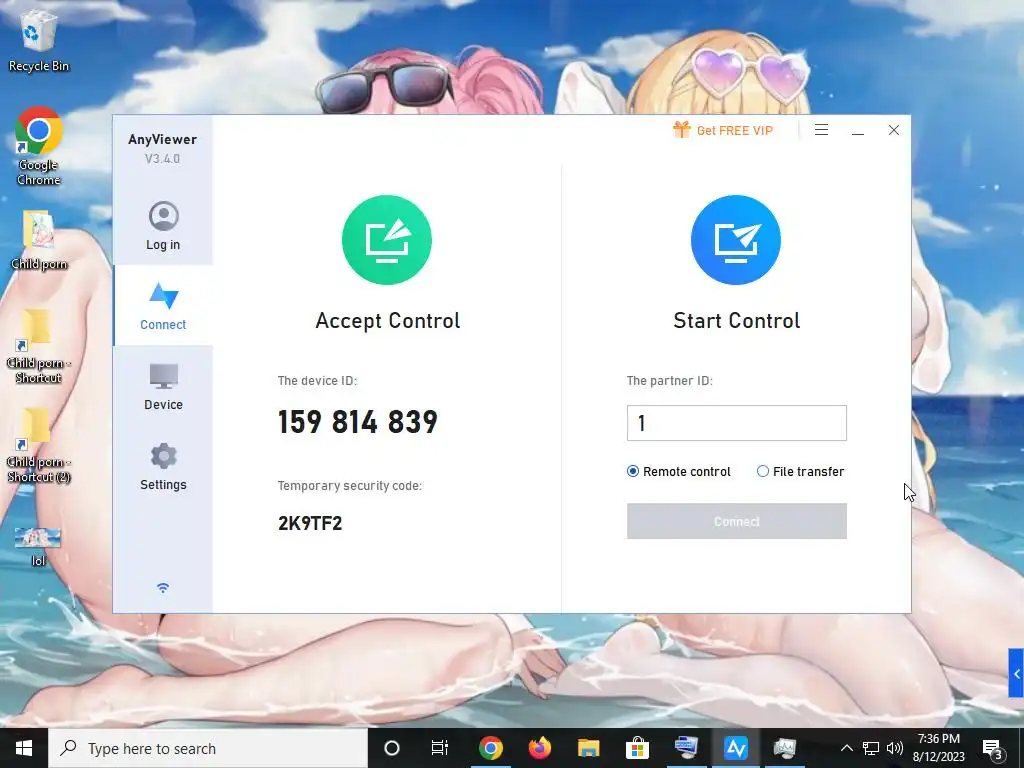
Task: Close the AnyViewer window
Action: (x=894, y=130)
